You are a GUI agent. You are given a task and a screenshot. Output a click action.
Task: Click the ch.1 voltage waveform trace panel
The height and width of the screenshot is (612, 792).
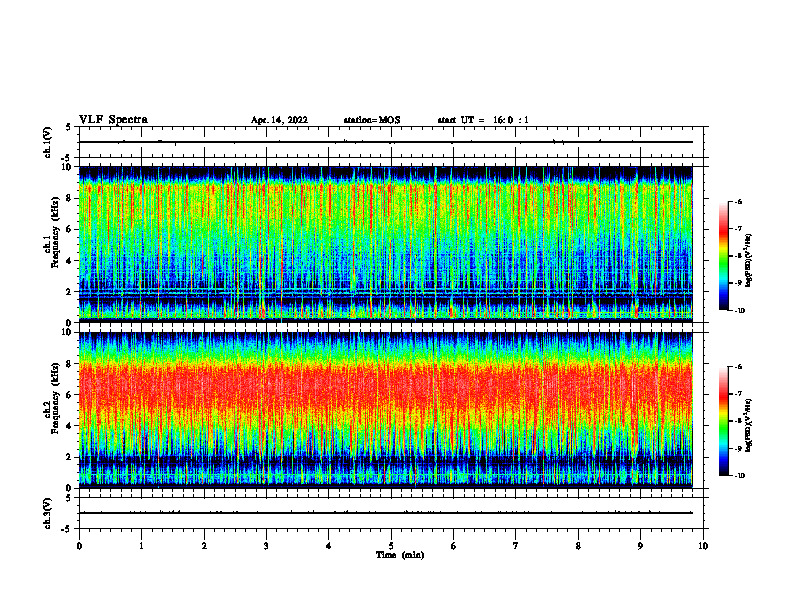pos(391,142)
